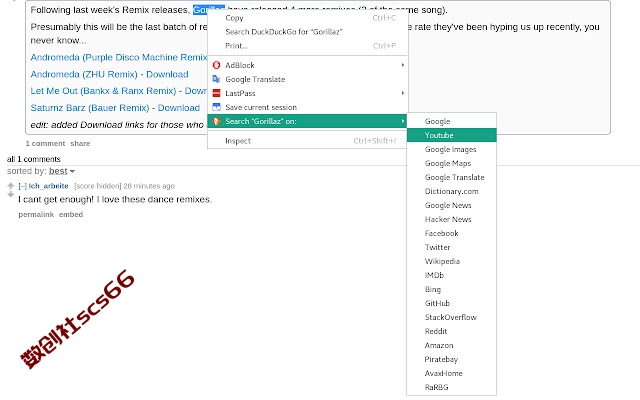Select Search DuckDuckGo for Gorillaz

(308, 32)
